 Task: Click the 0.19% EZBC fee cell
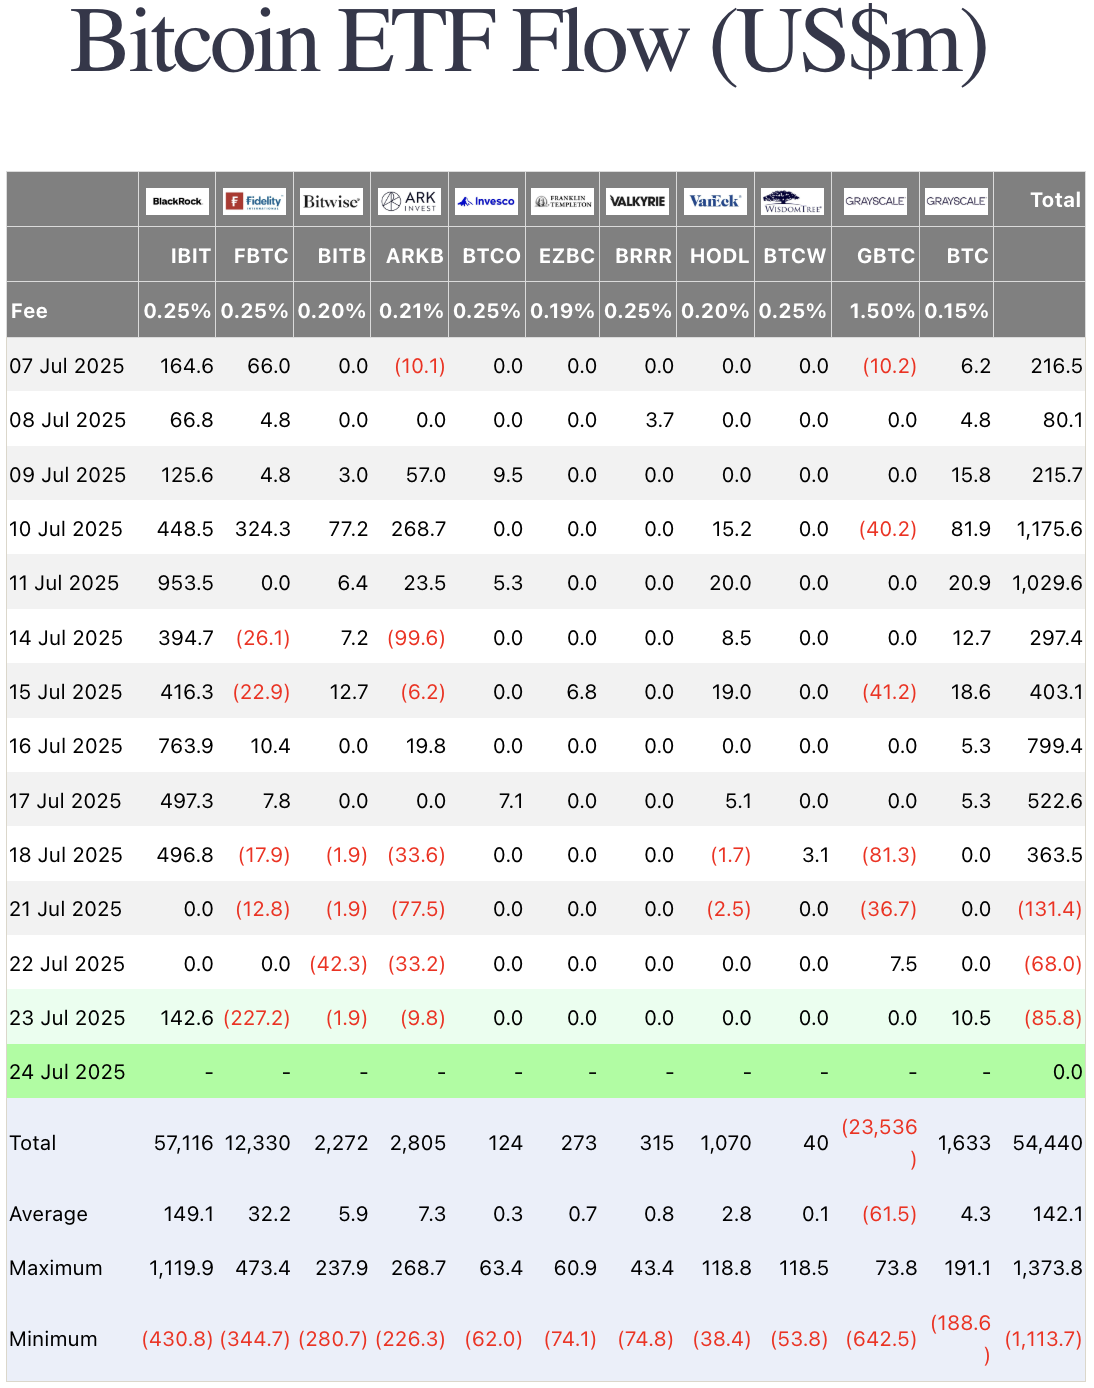click(x=563, y=311)
